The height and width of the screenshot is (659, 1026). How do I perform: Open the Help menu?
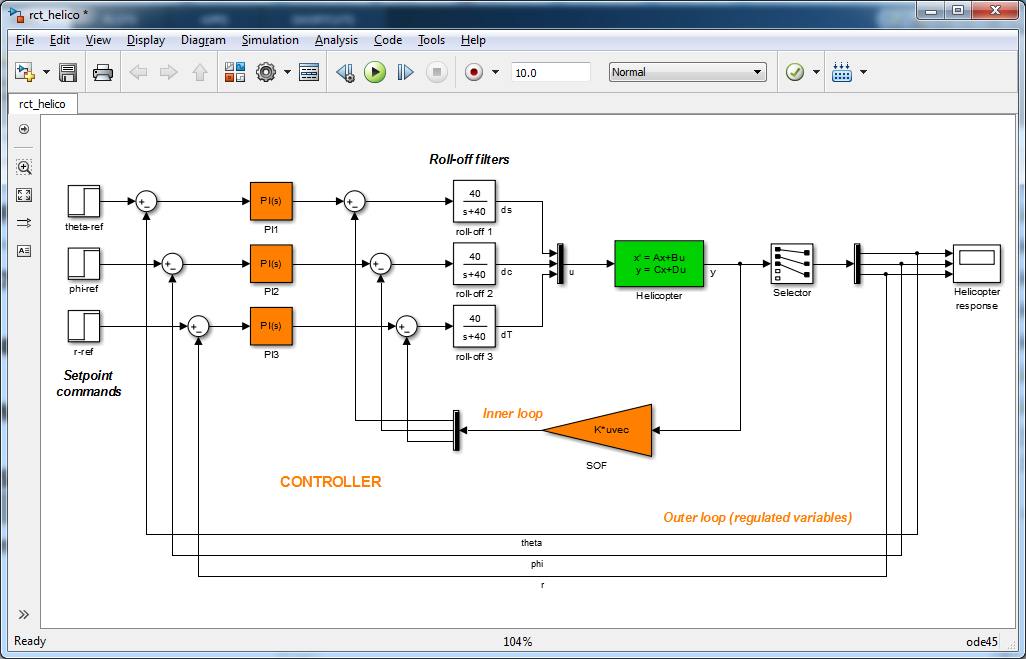[x=473, y=40]
